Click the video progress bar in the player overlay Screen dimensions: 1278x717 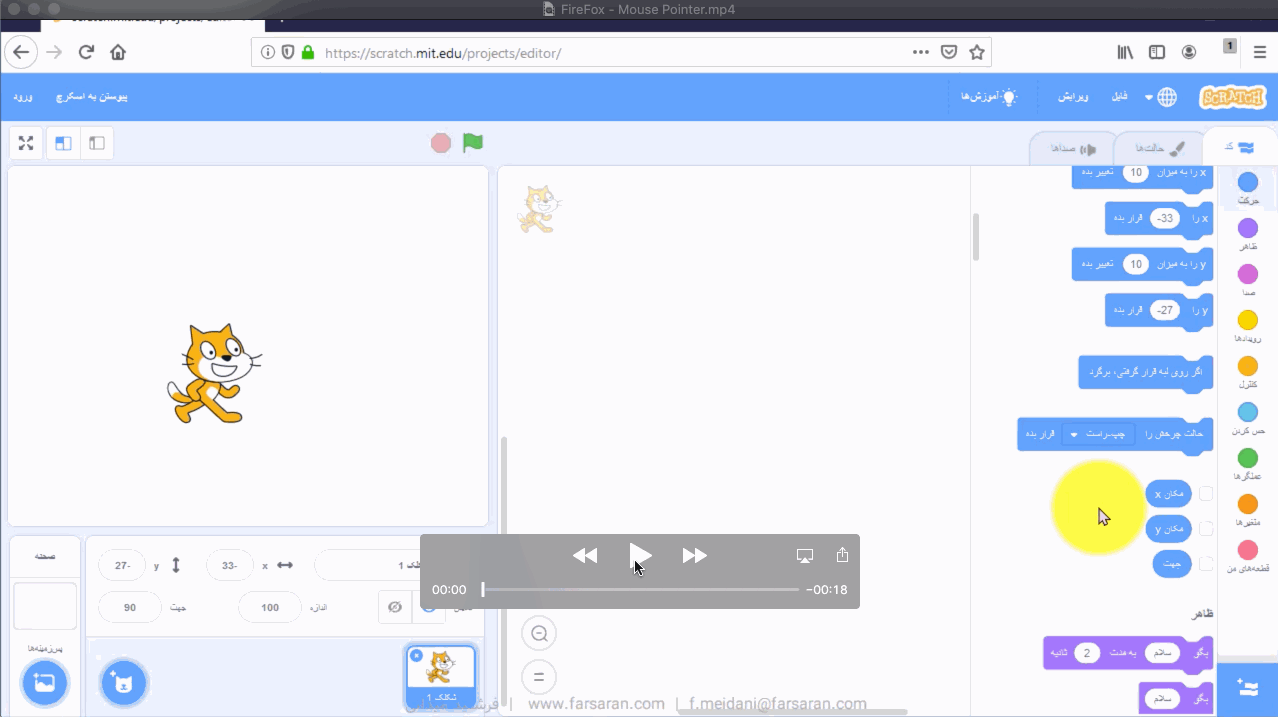click(x=640, y=590)
